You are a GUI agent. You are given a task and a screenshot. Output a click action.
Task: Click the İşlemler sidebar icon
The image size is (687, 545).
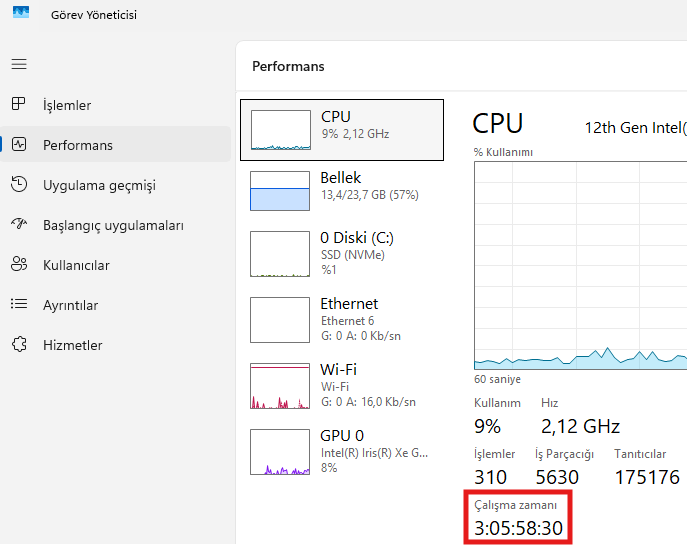pos(18,104)
